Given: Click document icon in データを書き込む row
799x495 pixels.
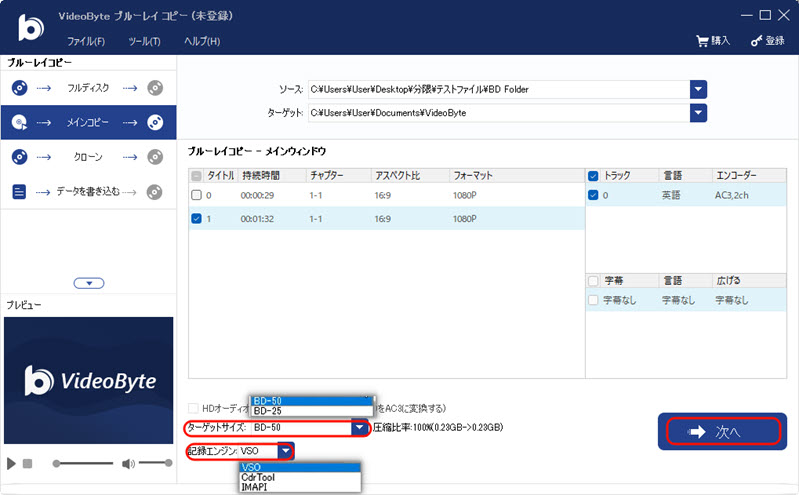Looking at the screenshot, I should (x=19, y=192).
